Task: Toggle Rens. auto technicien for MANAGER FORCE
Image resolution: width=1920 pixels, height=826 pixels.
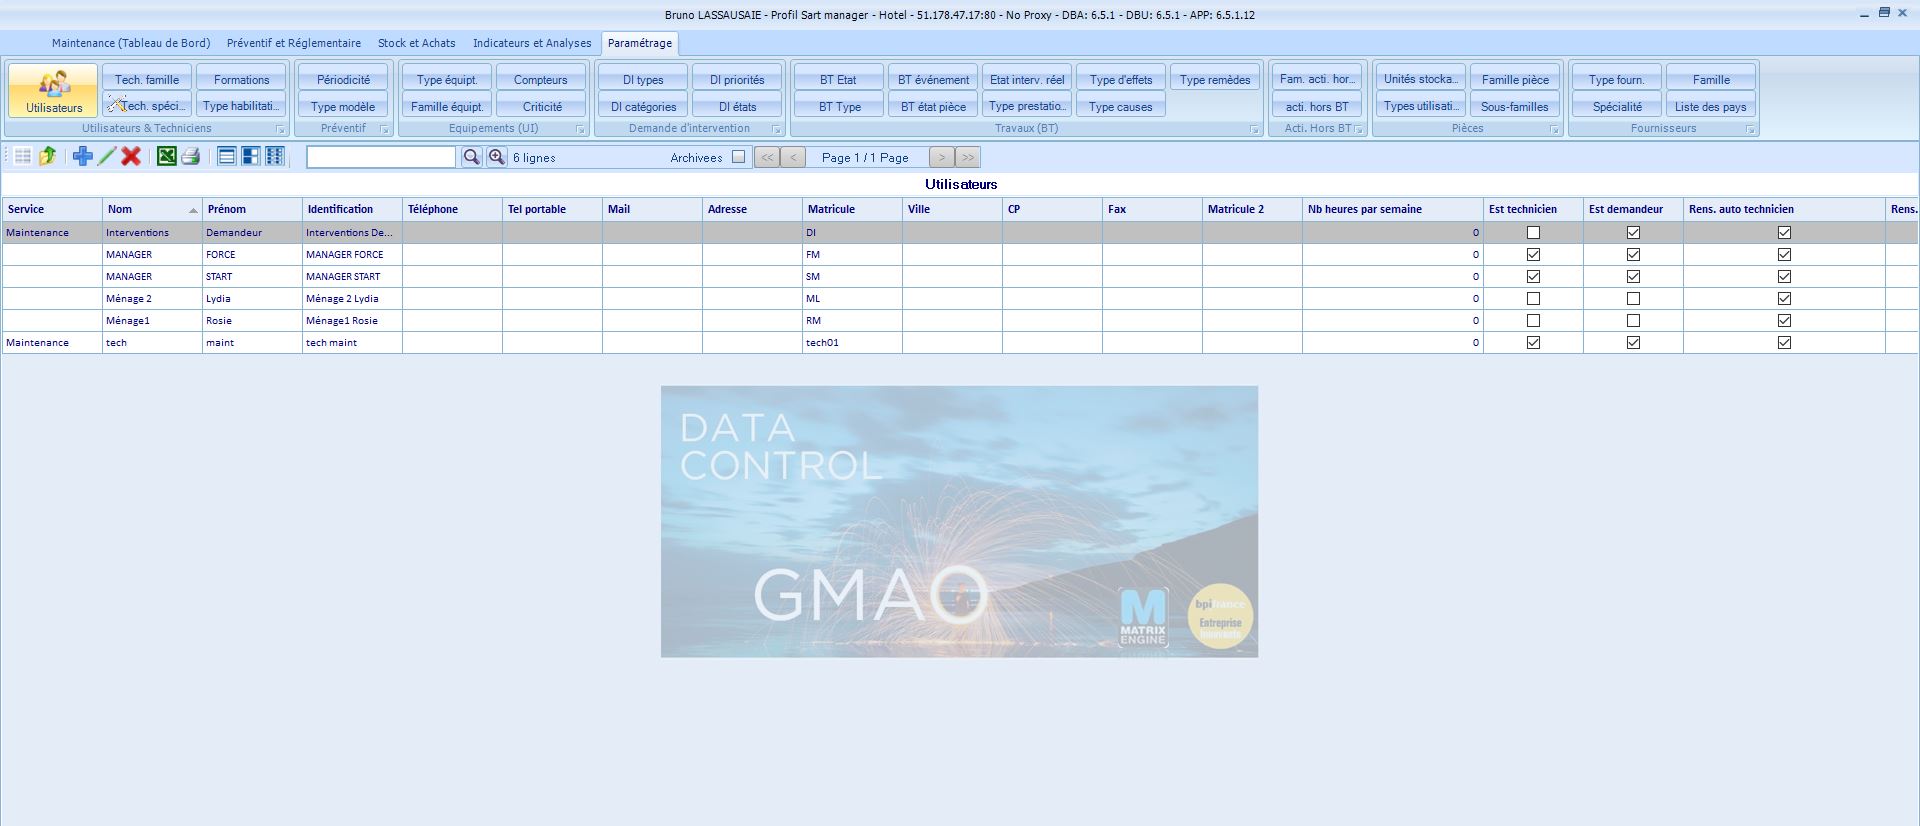Action: click(x=1784, y=254)
